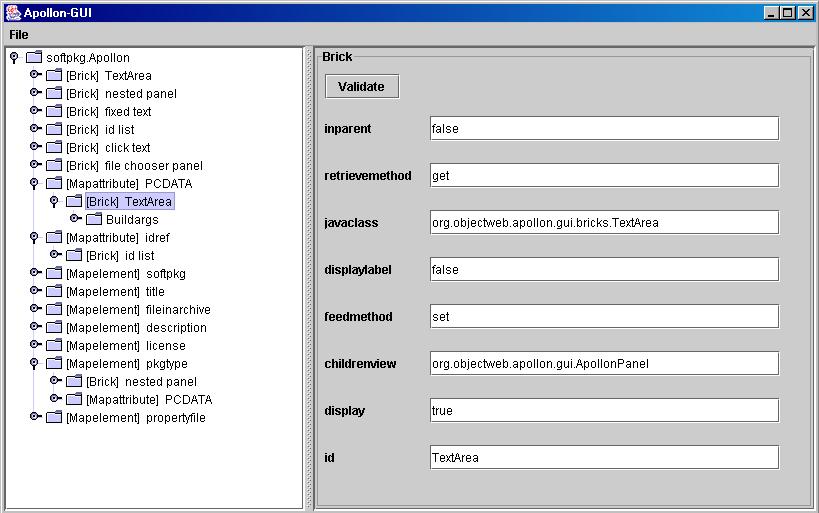Click the inparent field showing false

603,128
